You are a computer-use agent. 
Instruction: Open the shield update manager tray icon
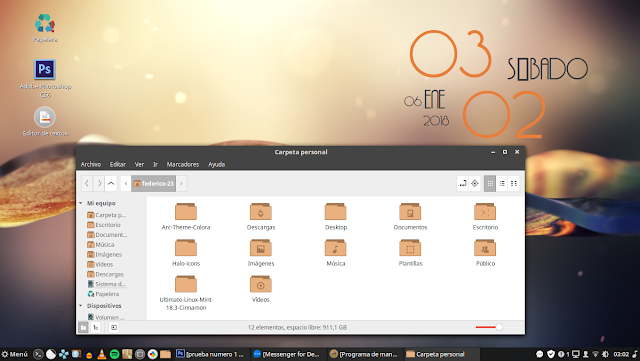pos(551,354)
